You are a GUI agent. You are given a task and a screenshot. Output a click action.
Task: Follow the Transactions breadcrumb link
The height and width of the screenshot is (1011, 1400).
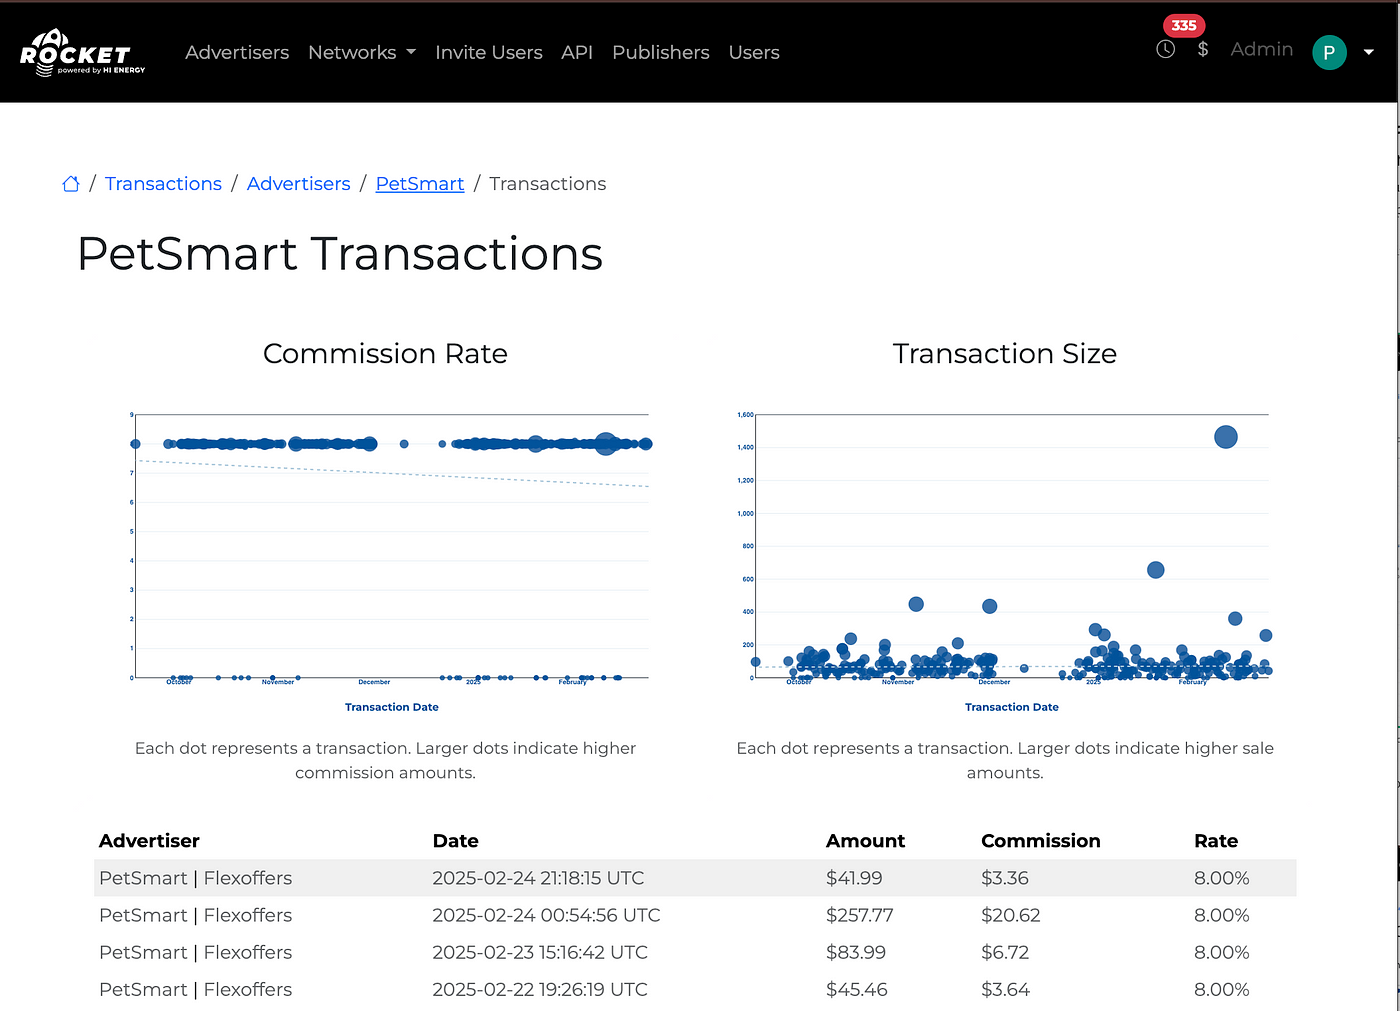pos(163,184)
